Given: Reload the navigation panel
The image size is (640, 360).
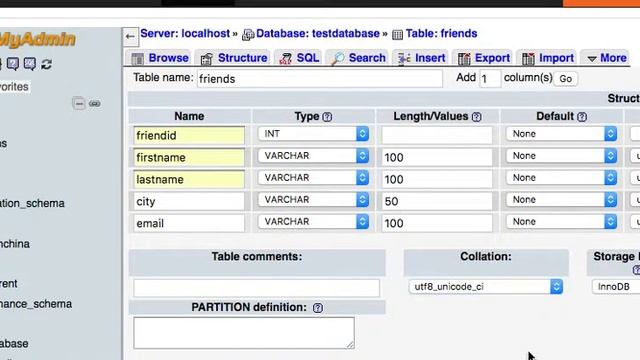Looking at the screenshot, I should coord(47,64).
